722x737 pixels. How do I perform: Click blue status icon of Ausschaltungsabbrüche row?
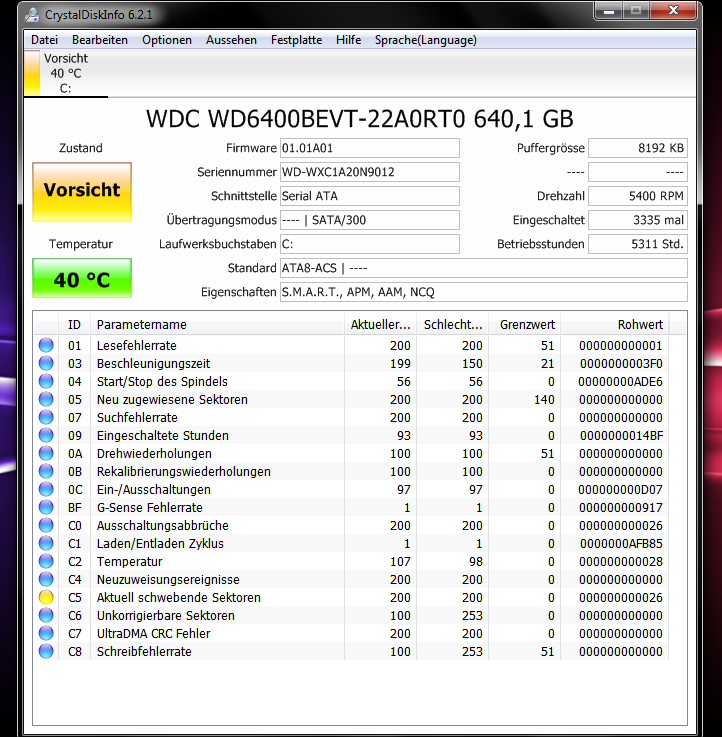tap(46, 525)
